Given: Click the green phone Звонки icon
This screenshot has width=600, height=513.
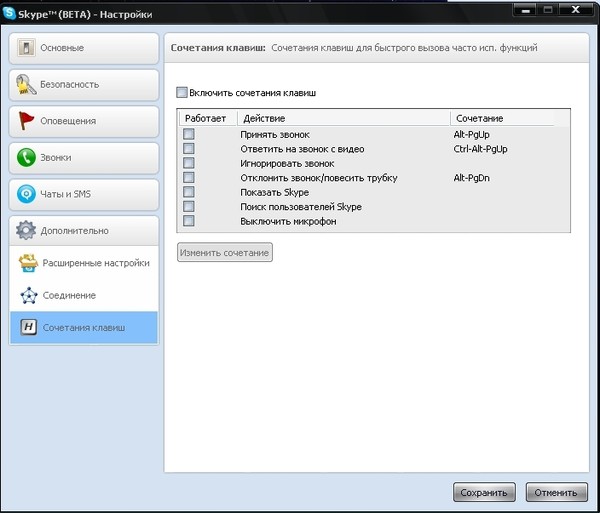Looking at the screenshot, I should pyautogui.click(x=26, y=158).
